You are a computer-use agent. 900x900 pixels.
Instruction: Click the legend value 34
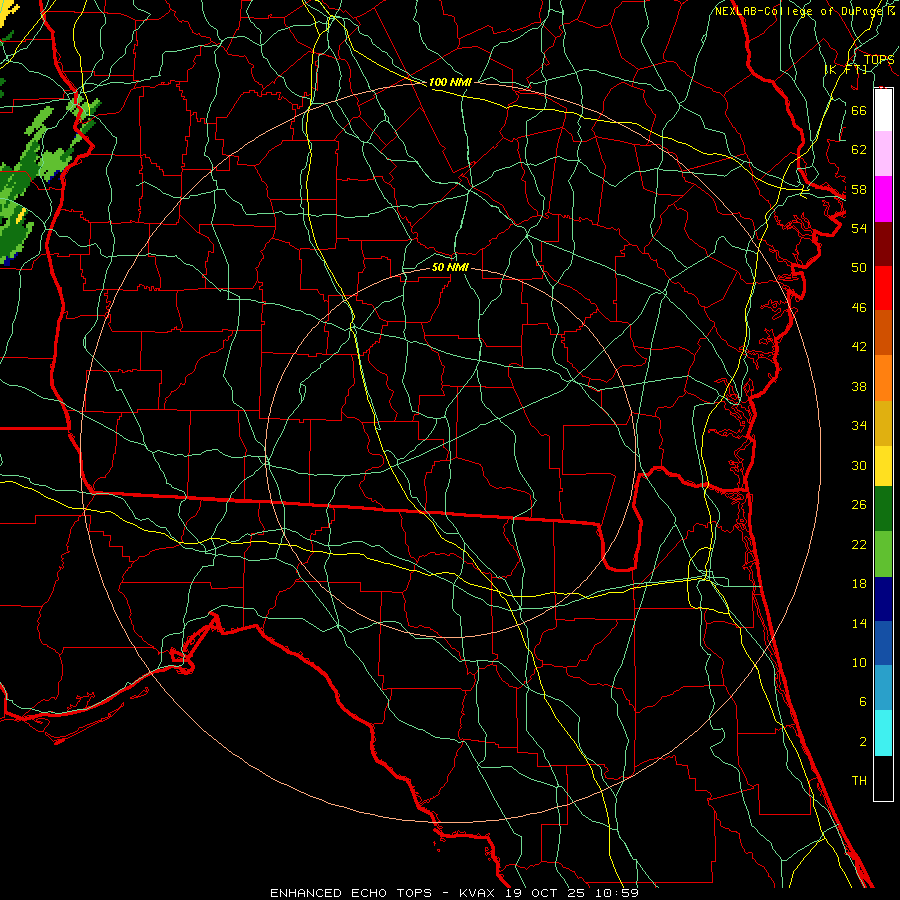pyautogui.click(x=859, y=426)
